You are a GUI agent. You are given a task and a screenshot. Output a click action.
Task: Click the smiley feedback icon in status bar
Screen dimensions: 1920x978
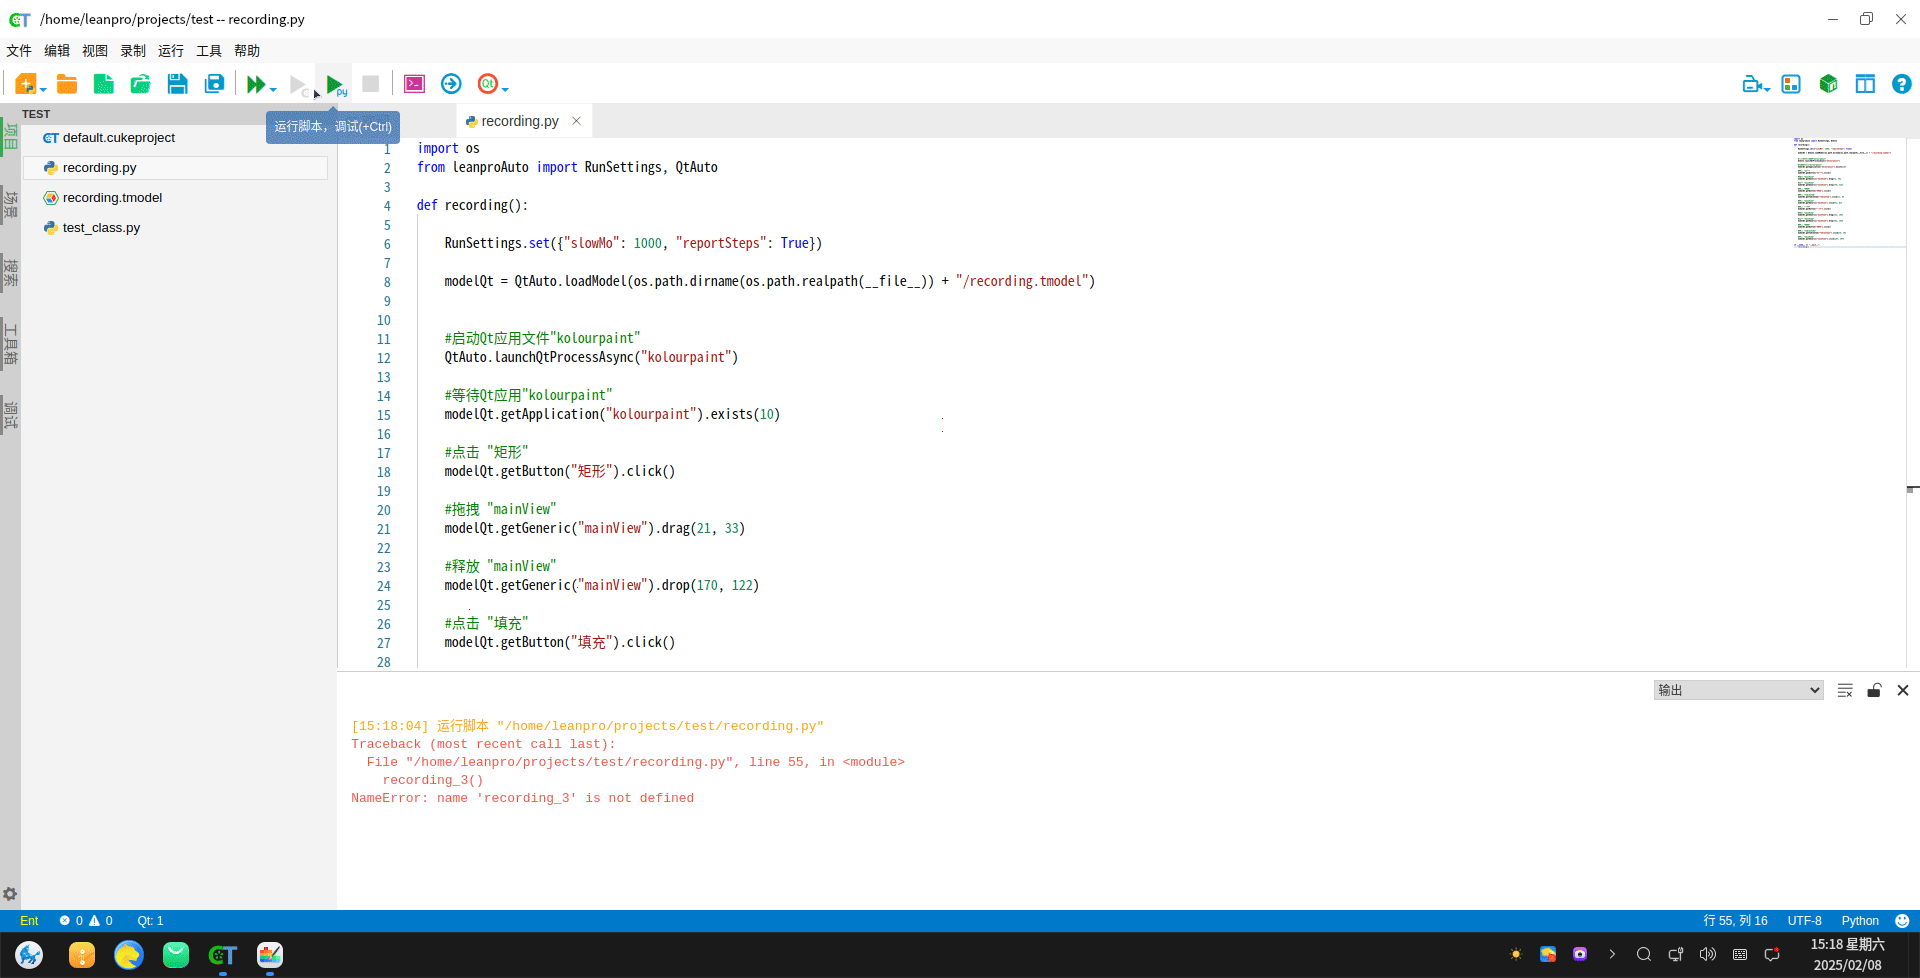click(1902, 921)
